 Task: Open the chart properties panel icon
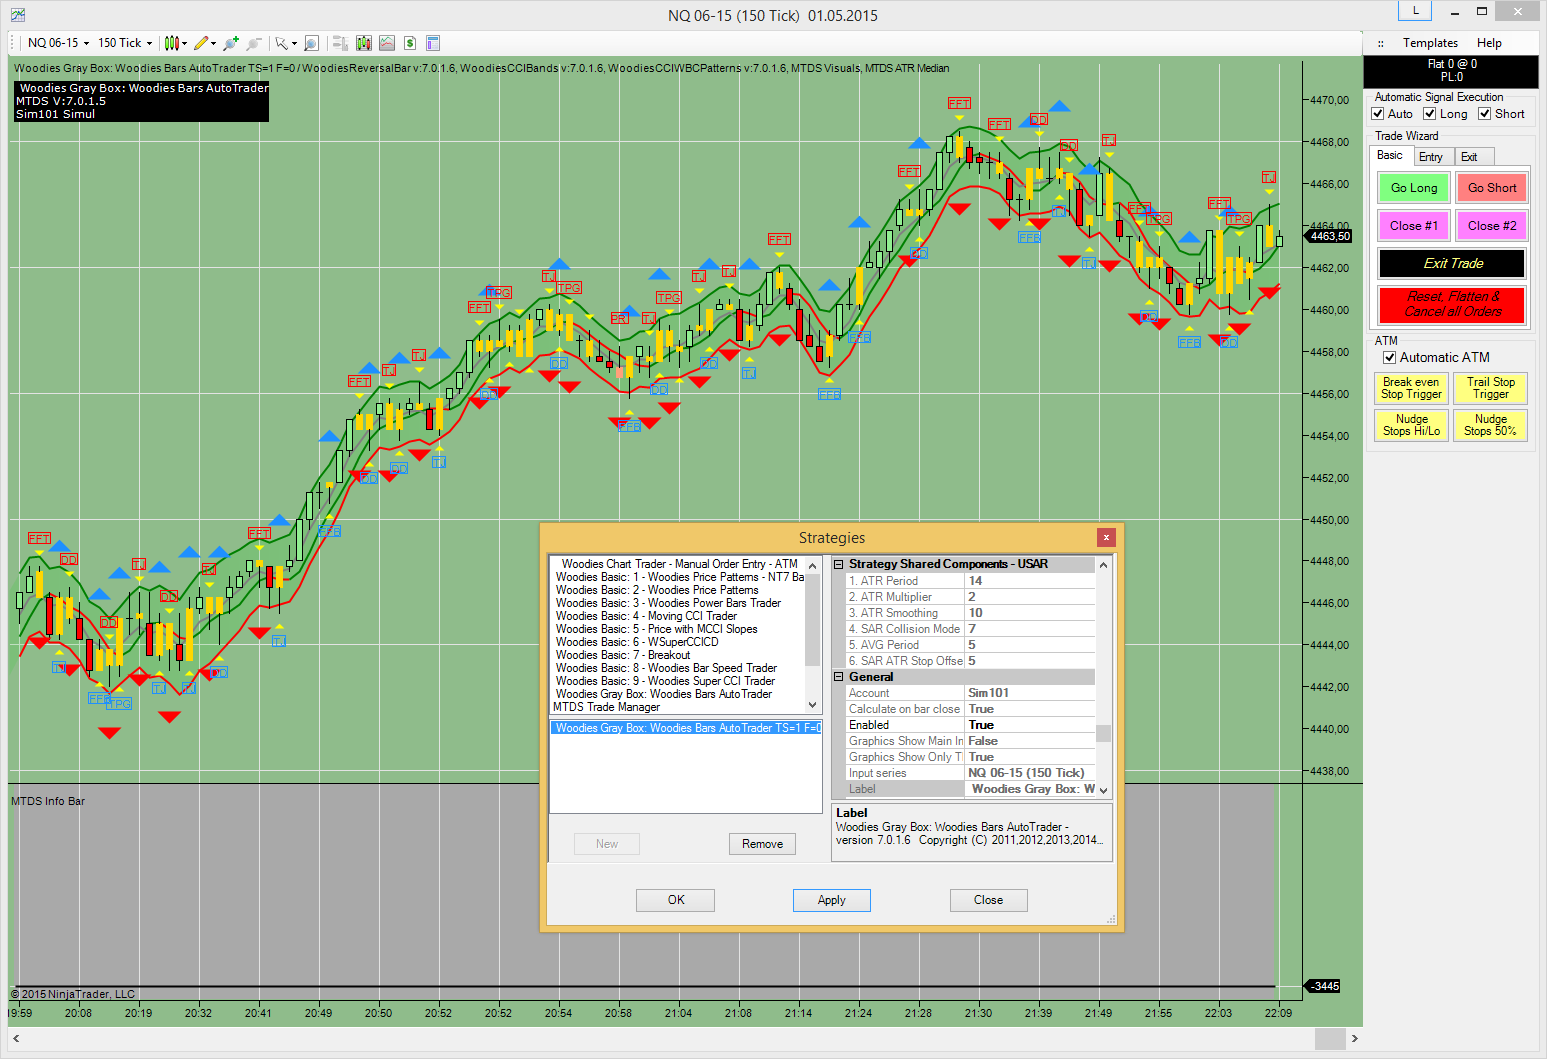(x=433, y=43)
